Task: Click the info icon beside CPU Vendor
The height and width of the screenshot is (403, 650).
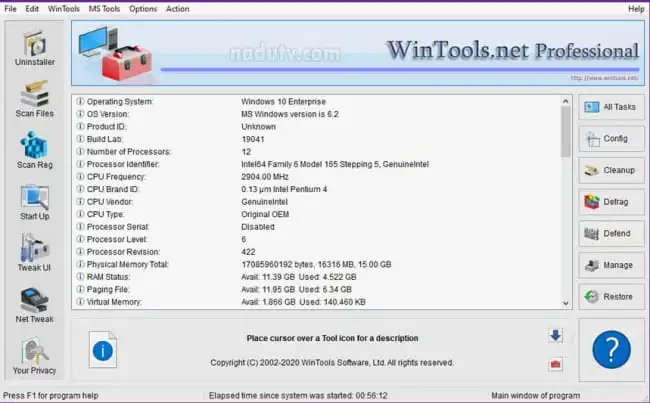Action: [x=80, y=202]
